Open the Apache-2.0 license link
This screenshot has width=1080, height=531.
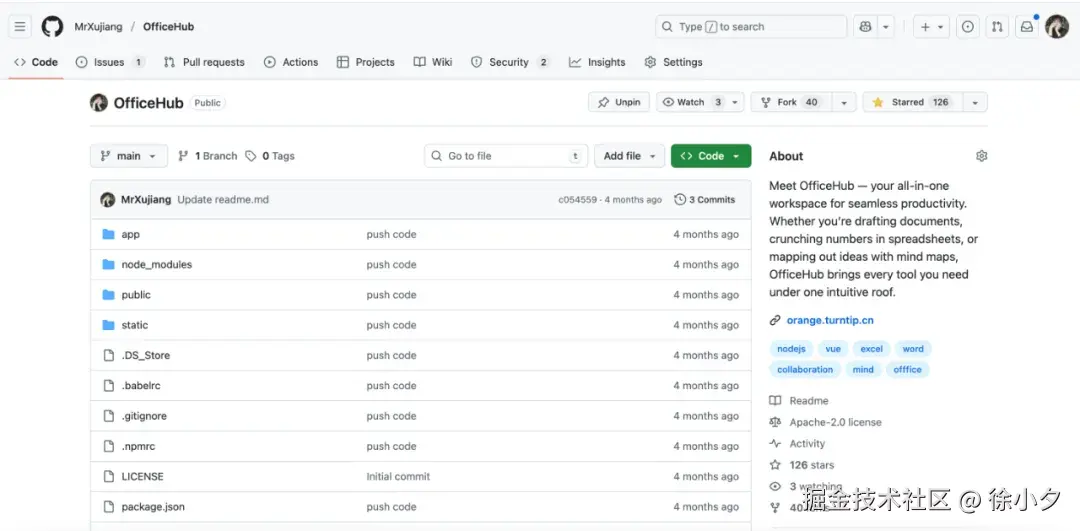pyautogui.click(x=835, y=422)
